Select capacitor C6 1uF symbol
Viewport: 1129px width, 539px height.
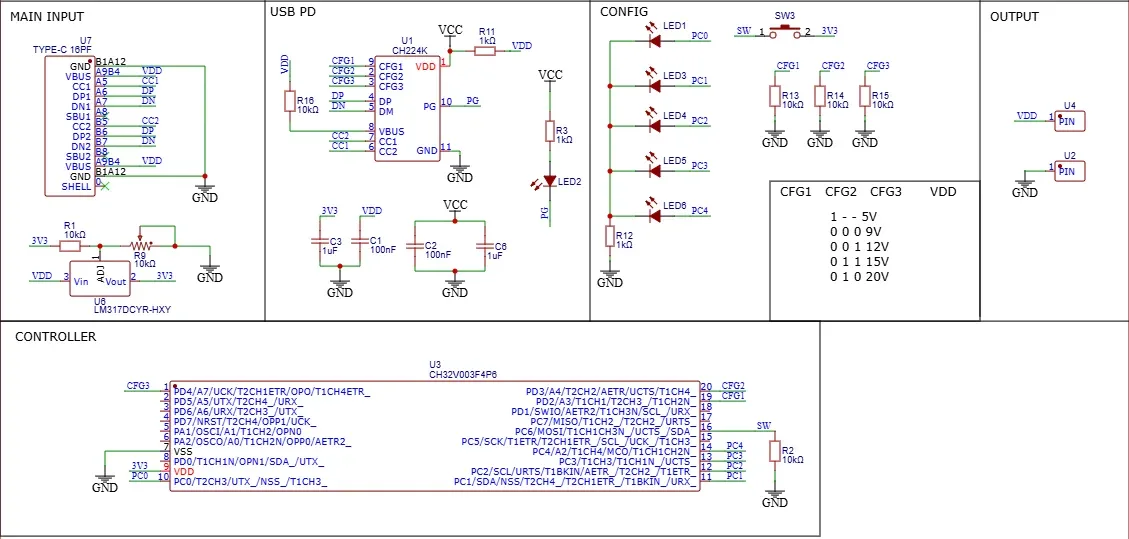[x=485, y=246]
